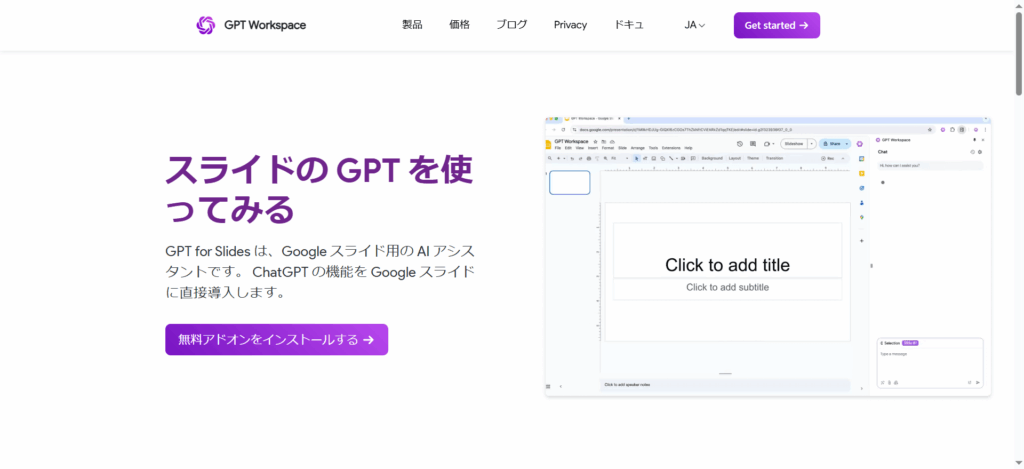Image resolution: width=1024 pixels, height=469 pixels.
Task: Click chat history icon beside gear
Action: point(972,152)
